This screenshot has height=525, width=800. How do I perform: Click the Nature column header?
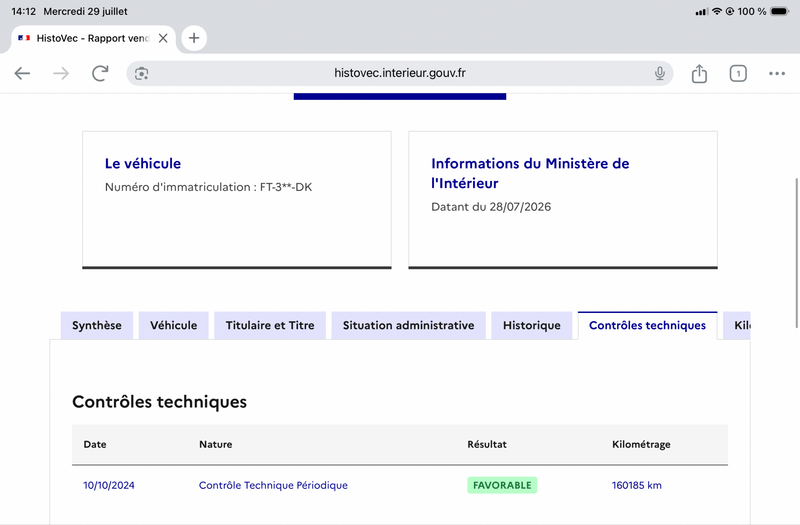click(x=215, y=444)
